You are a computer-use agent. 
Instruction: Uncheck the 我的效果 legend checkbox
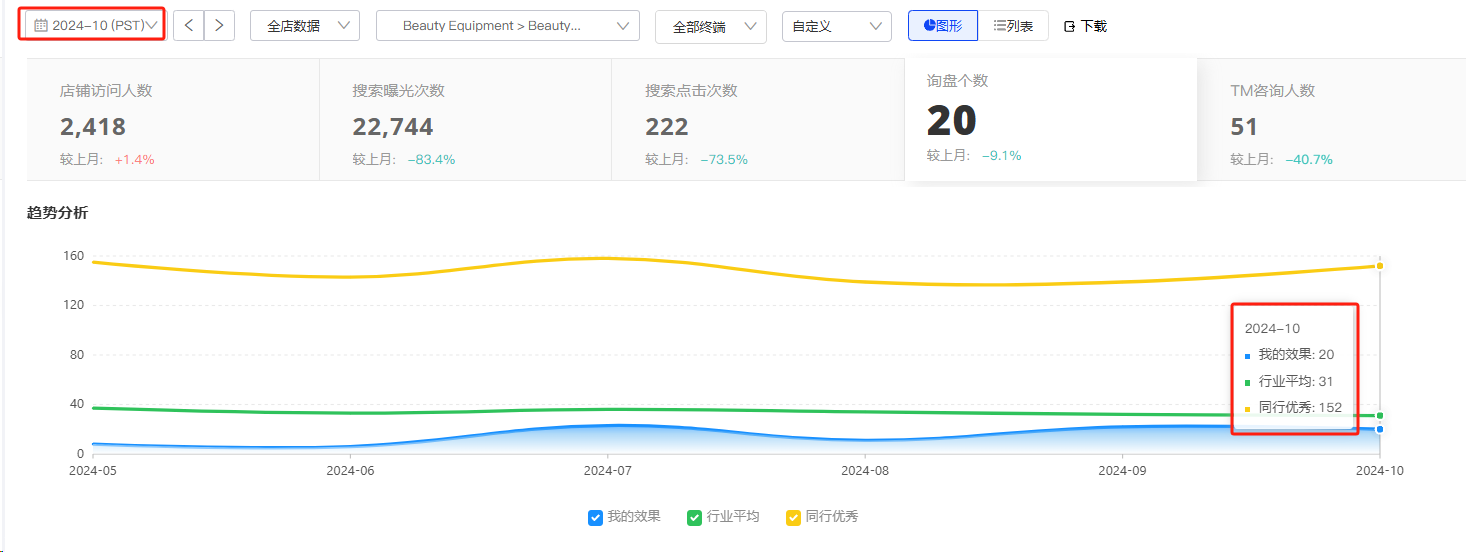pos(595,517)
